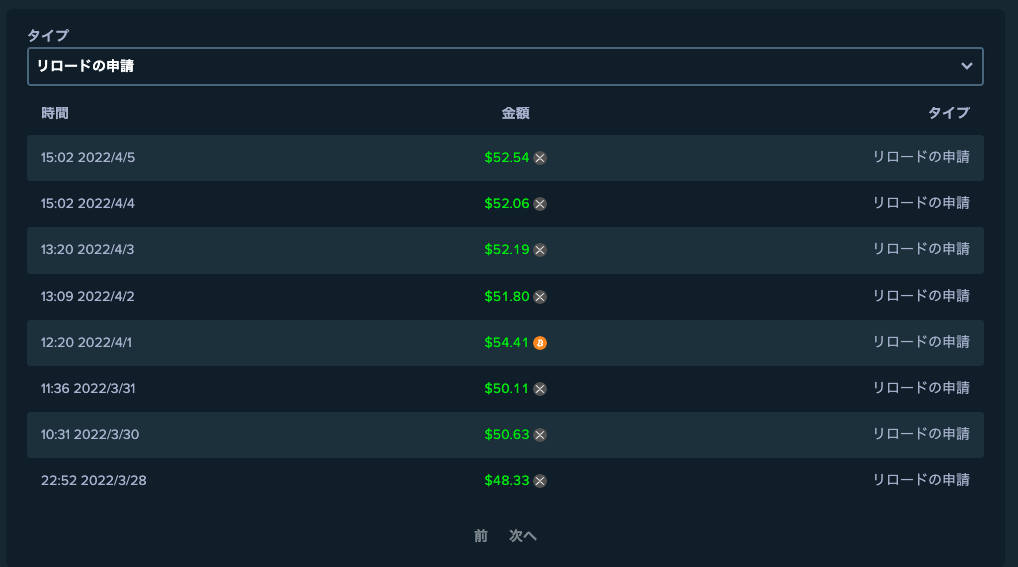Image resolution: width=1018 pixels, height=567 pixels.
Task: Select the row dated 13:09 2022/4/2
Action: click(x=505, y=297)
